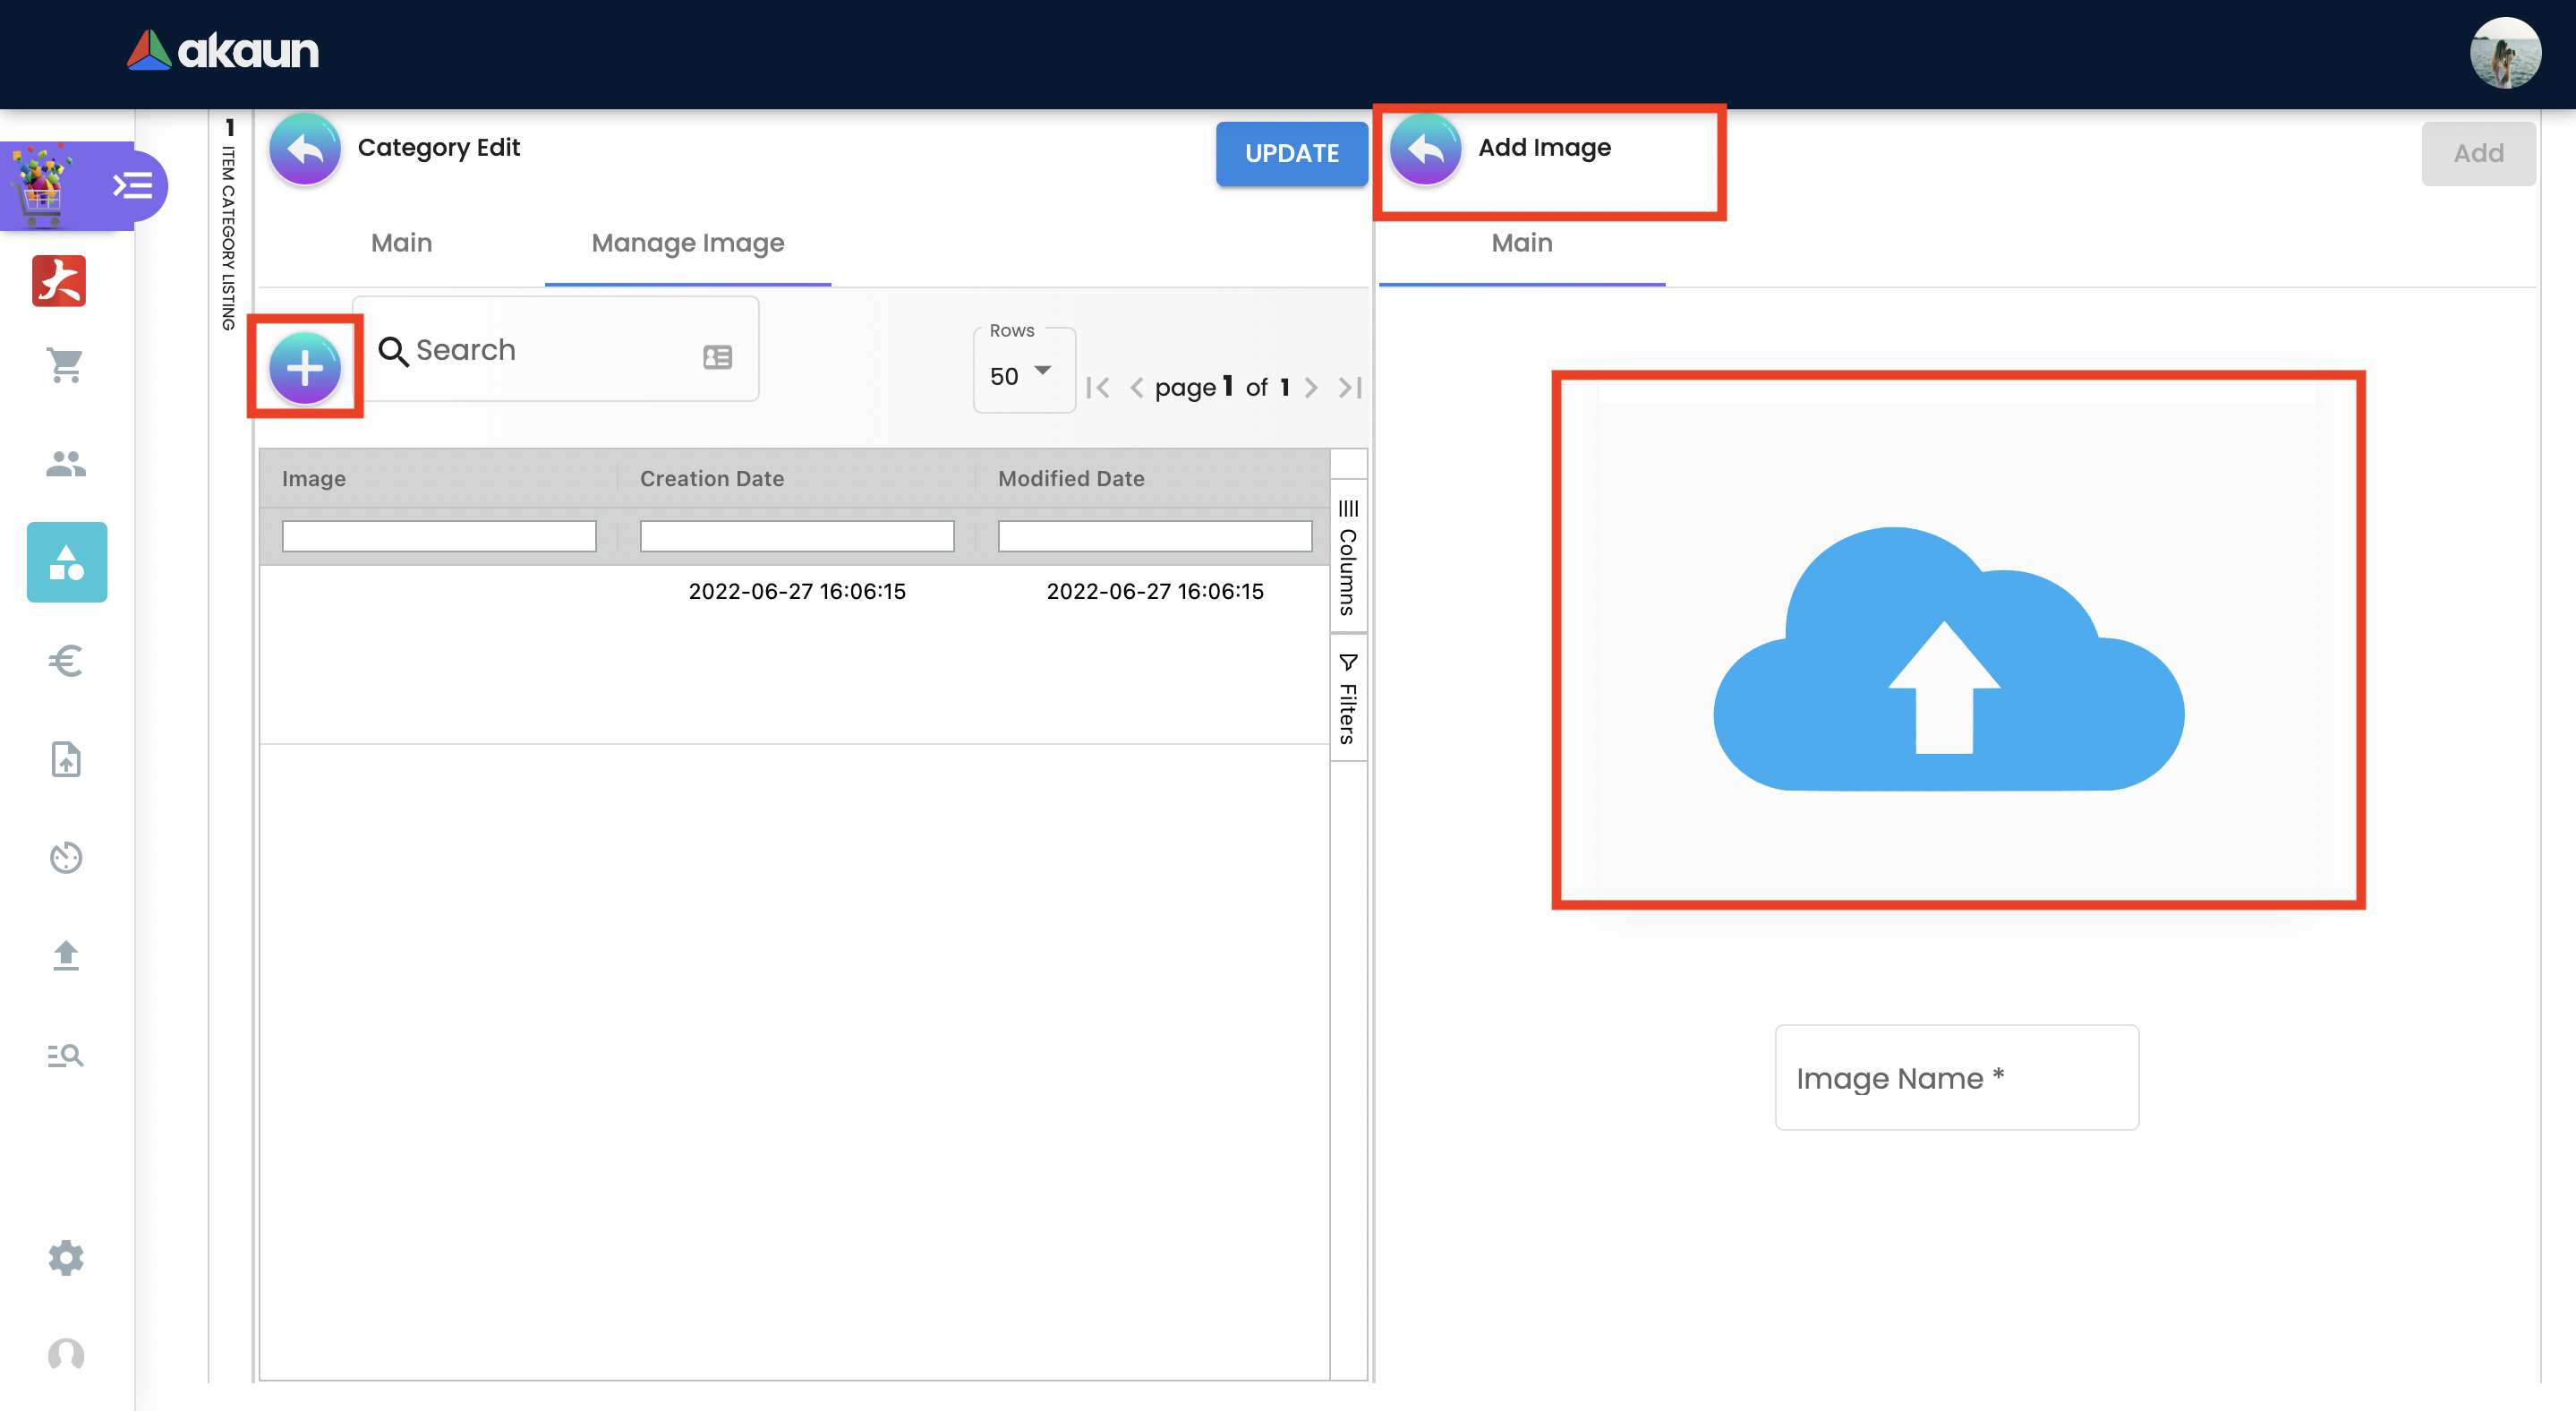The height and width of the screenshot is (1411, 2576).
Task: Open the settings gear in sidebar
Action: coord(66,1257)
